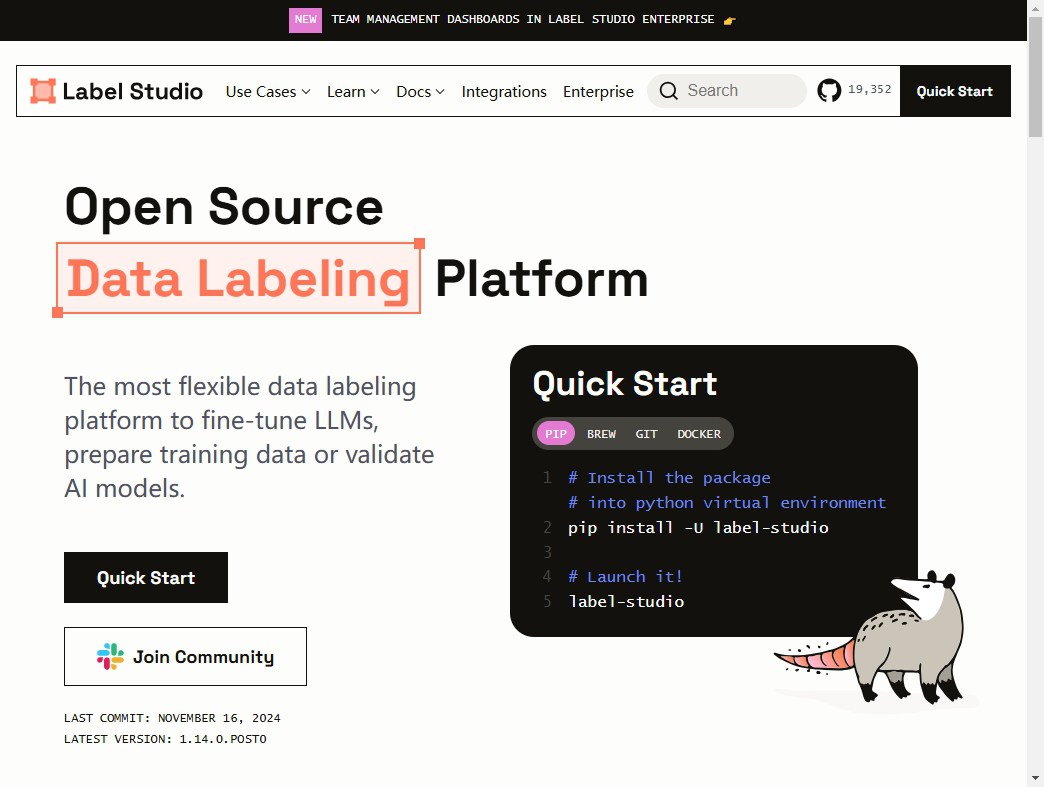Click the NEW badge in announcement banner
This screenshot has width=1044, height=787.
305,20
